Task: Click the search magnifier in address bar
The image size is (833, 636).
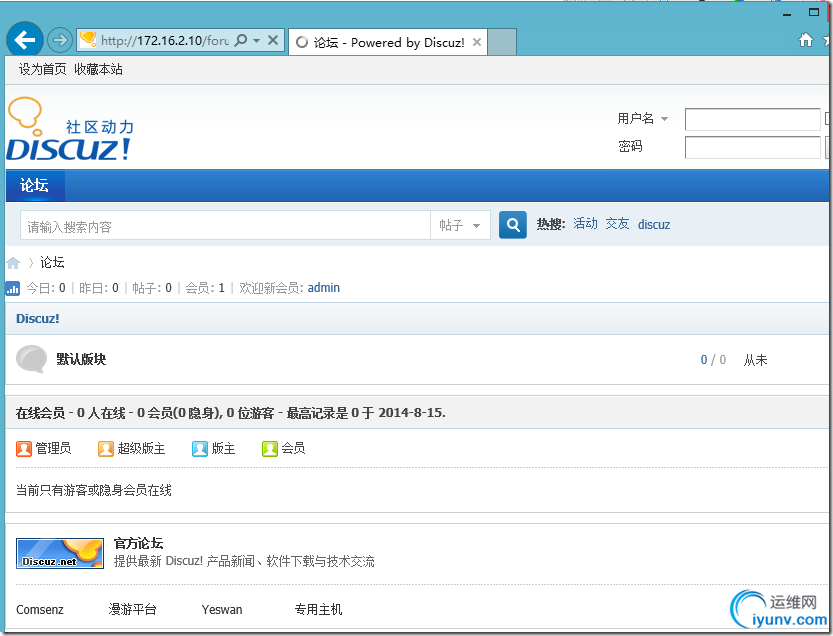Action: point(241,40)
